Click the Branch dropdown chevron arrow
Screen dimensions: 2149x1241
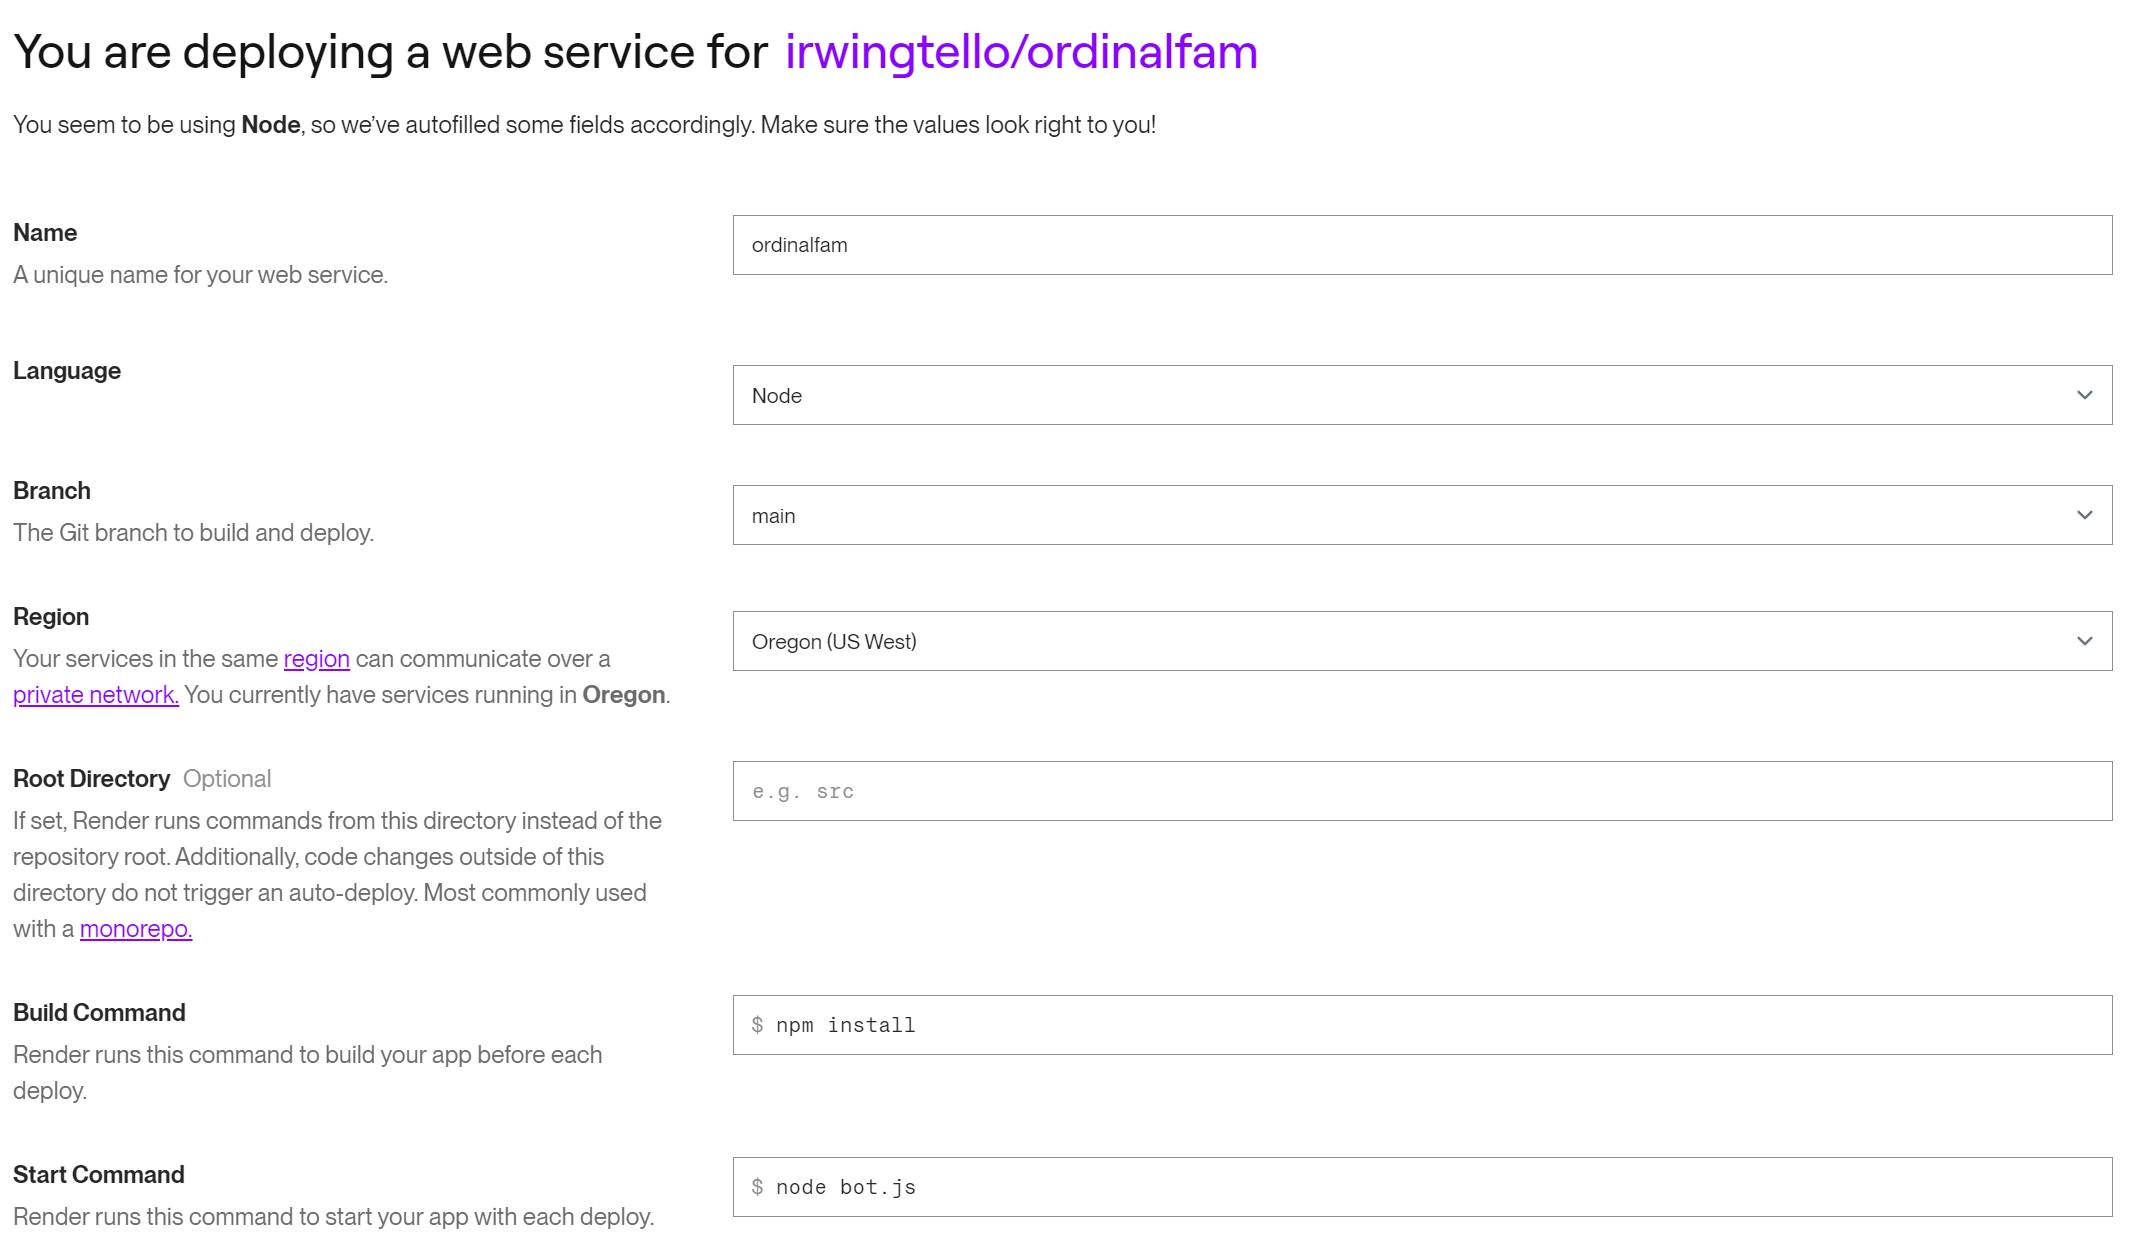point(2084,515)
